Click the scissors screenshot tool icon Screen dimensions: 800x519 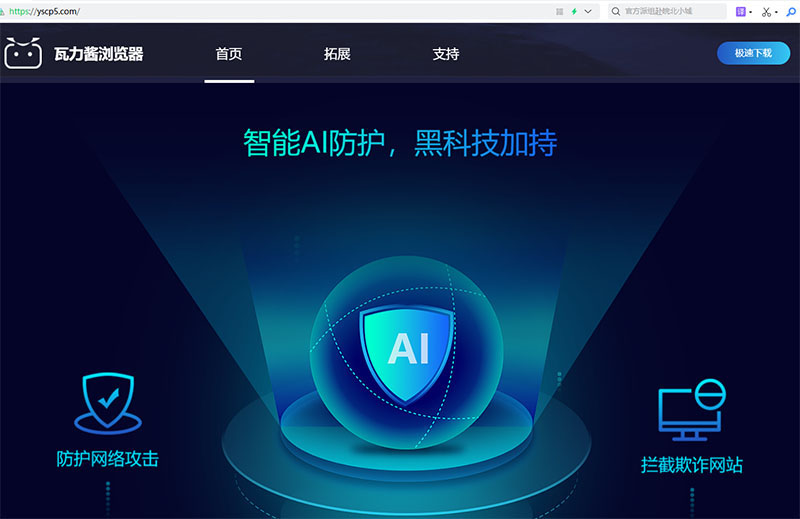766,12
